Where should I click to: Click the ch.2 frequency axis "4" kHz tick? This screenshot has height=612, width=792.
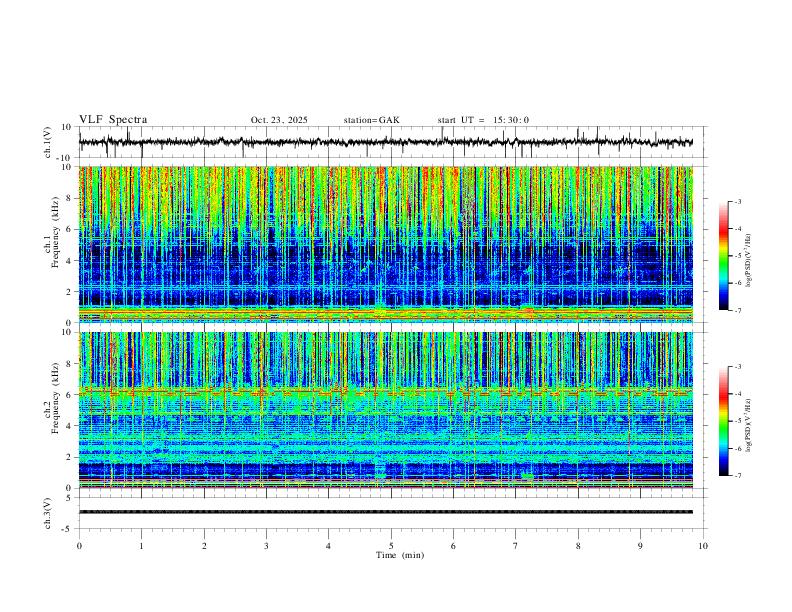[x=70, y=426]
